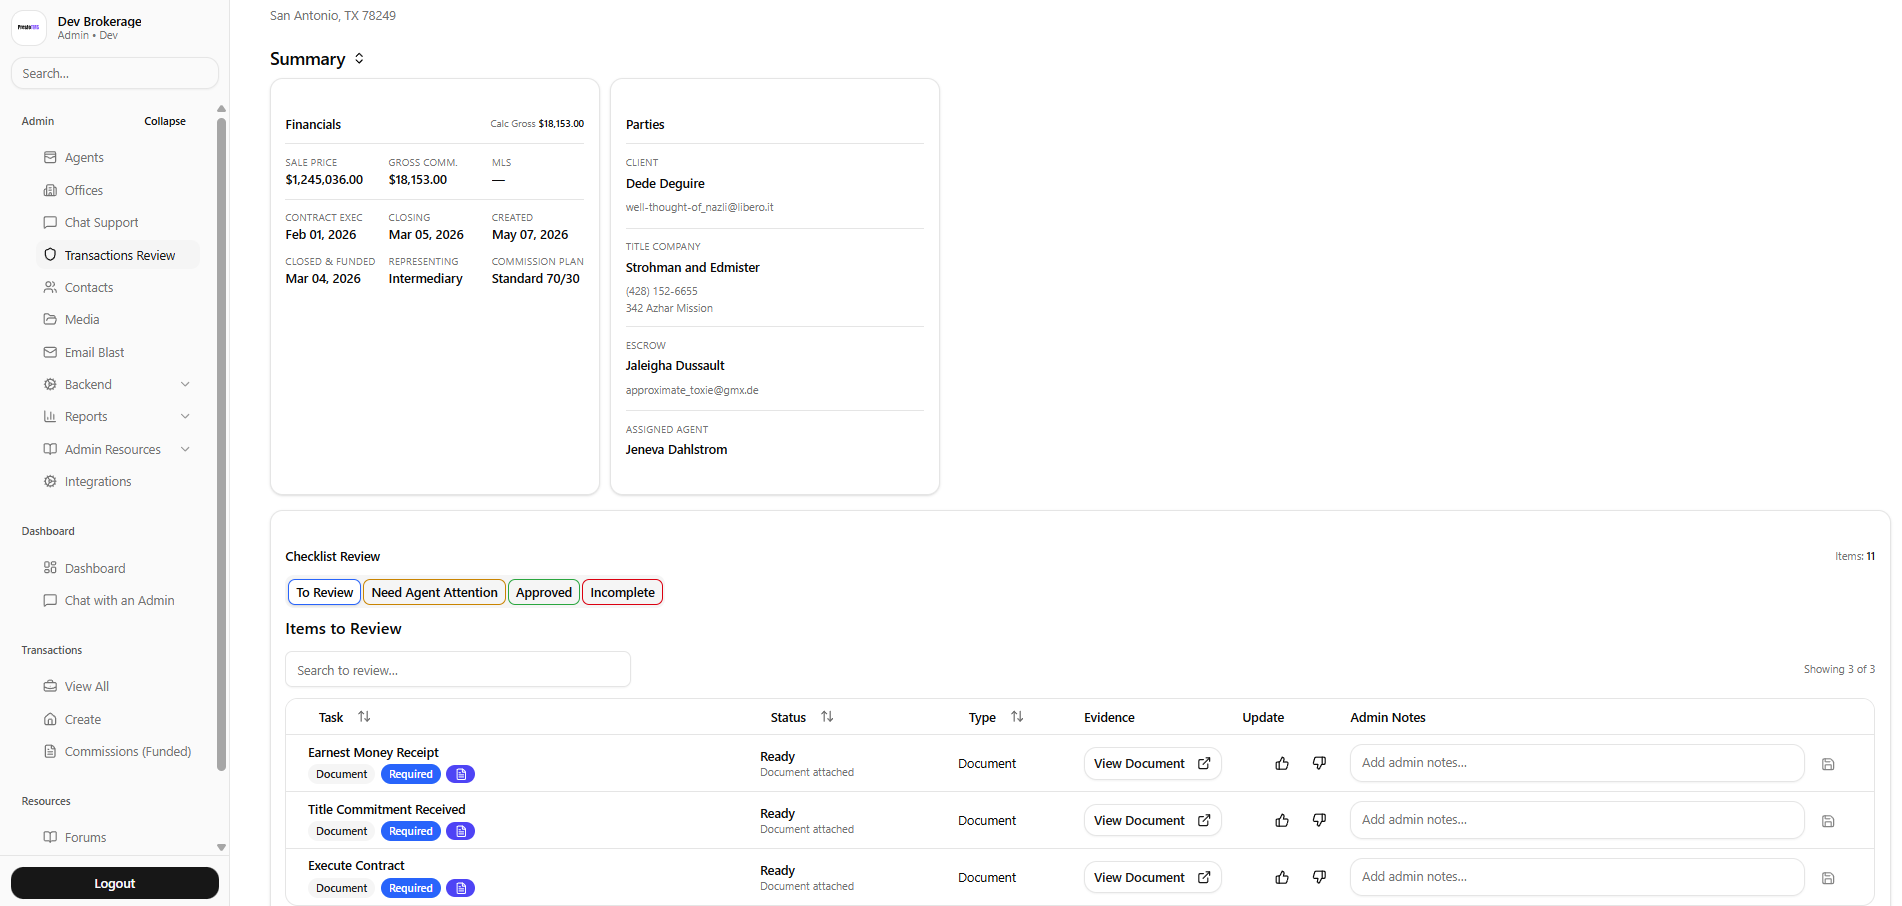
Task: Sort checklist by Task column
Action: tap(364, 717)
